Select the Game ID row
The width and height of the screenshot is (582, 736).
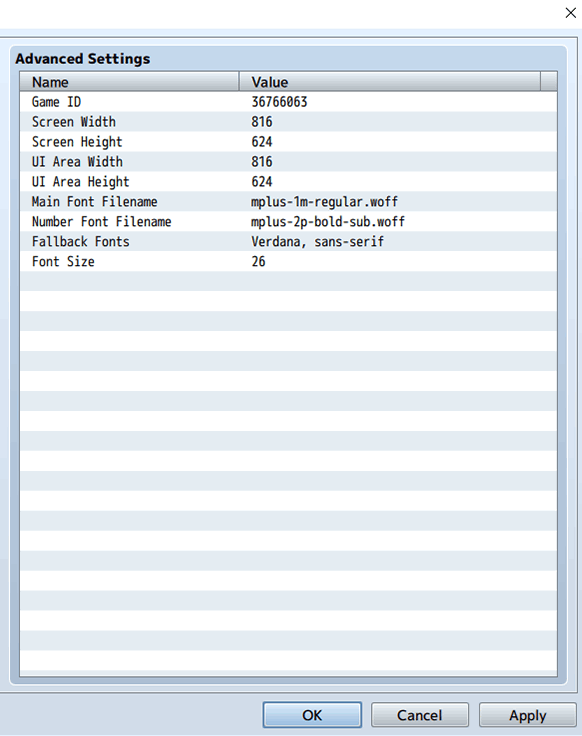[x=289, y=102]
